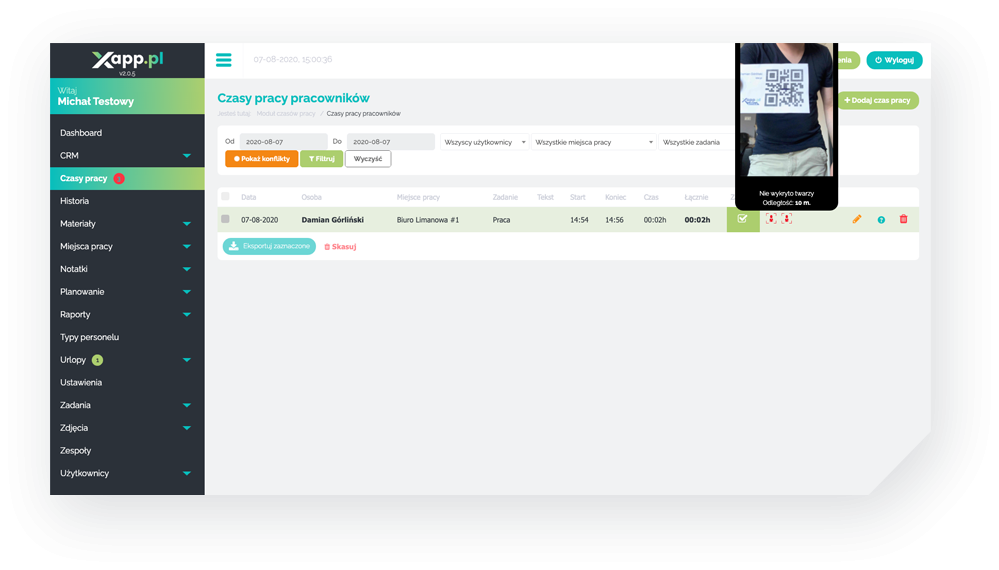
Task: Click the Do date field
Action: point(391,142)
